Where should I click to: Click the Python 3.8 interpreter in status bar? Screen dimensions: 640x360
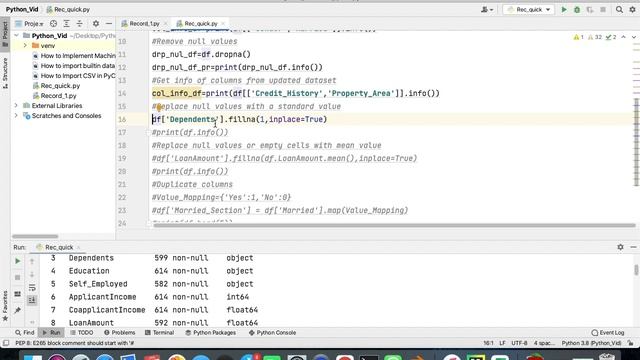591,343
